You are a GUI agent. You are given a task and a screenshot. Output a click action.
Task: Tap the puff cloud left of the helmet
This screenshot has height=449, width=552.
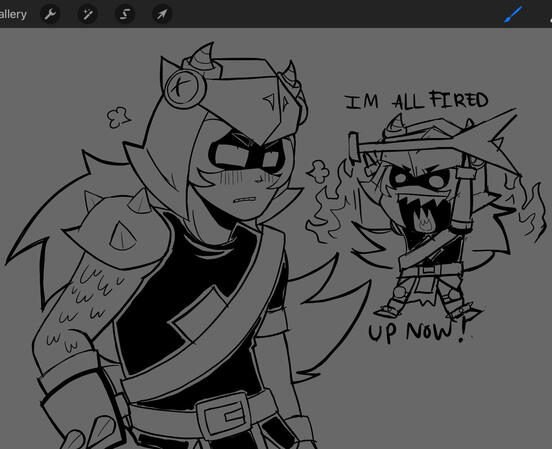point(119,118)
